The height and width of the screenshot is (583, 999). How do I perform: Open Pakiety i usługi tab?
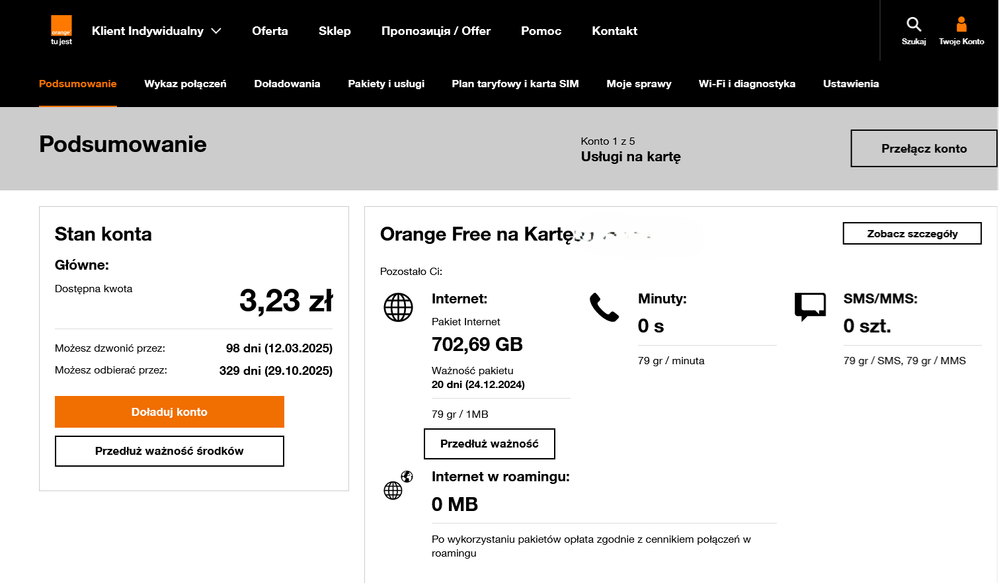386,84
